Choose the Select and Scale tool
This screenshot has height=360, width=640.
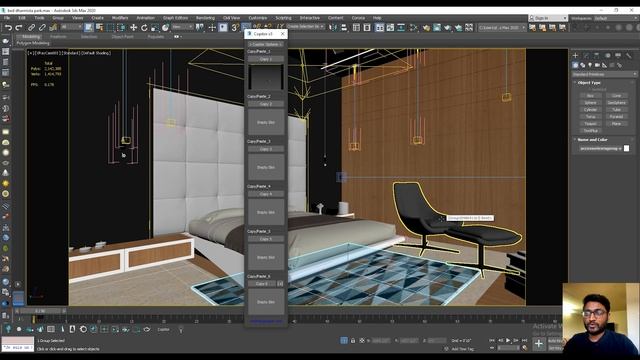tap(155, 27)
